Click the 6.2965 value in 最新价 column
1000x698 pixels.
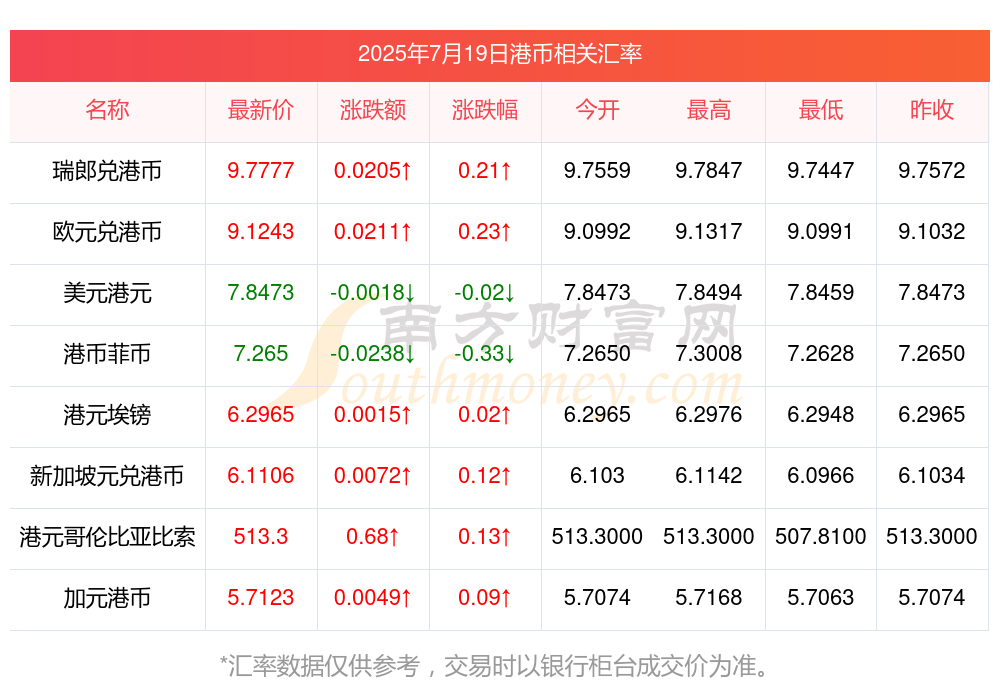click(x=260, y=415)
